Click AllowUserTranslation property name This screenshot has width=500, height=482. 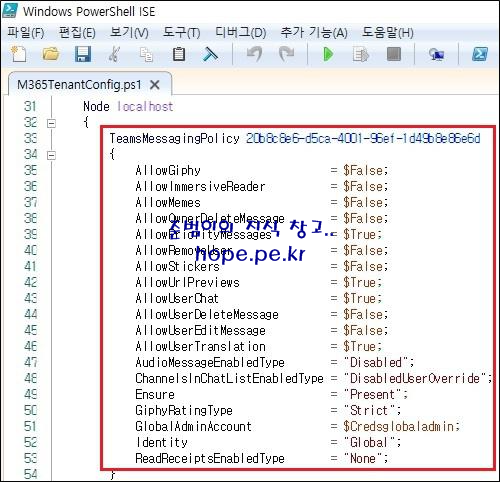(x=200, y=346)
